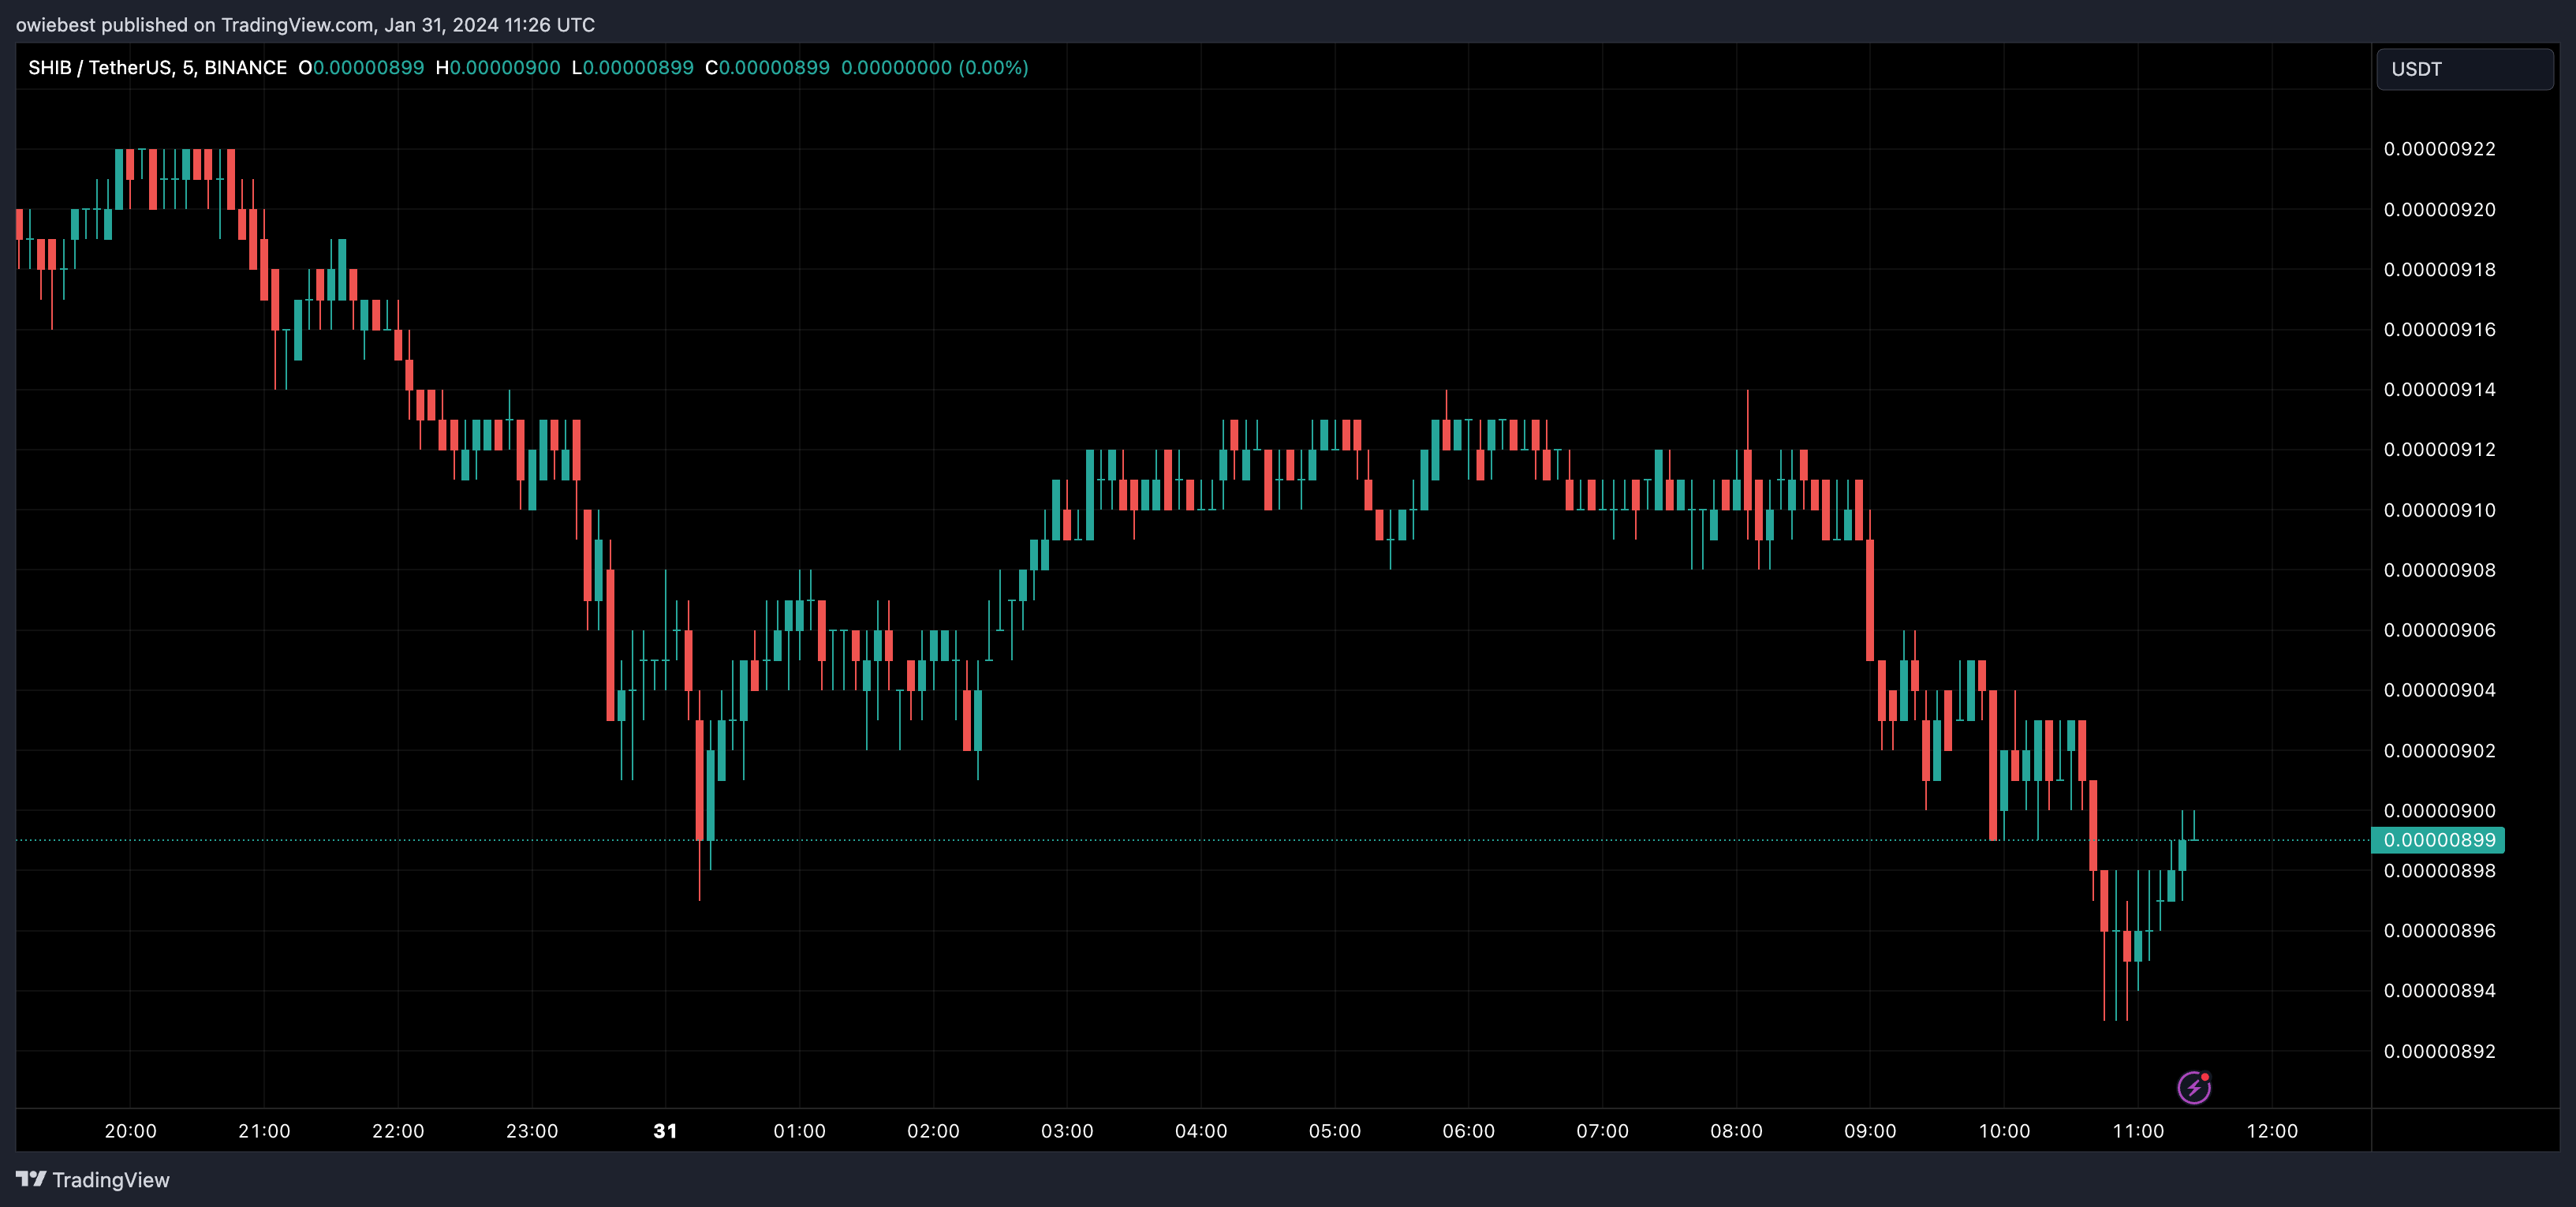Click the 09:00 time axis label

[1870, 1131]
